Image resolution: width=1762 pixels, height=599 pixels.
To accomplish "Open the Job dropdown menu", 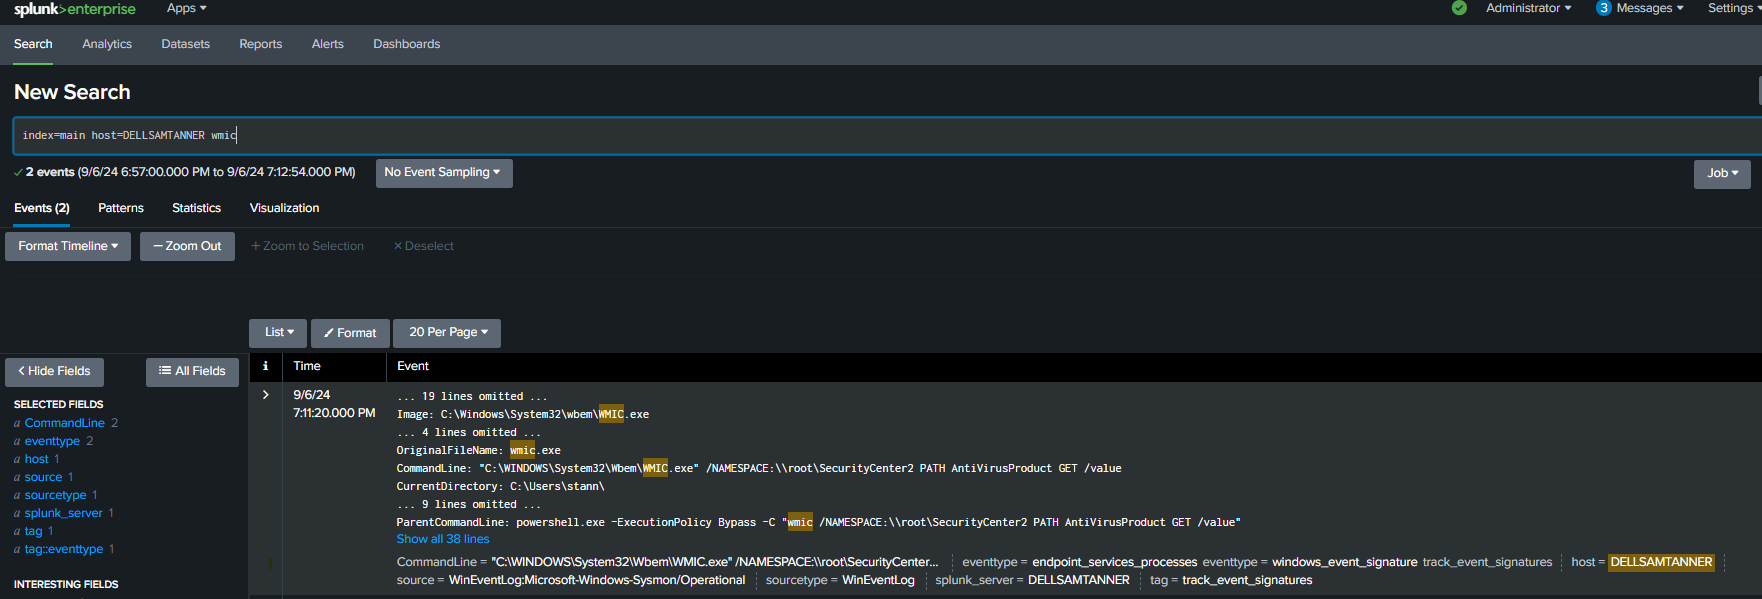I will pyautogui.click(x=1721, y=173).
